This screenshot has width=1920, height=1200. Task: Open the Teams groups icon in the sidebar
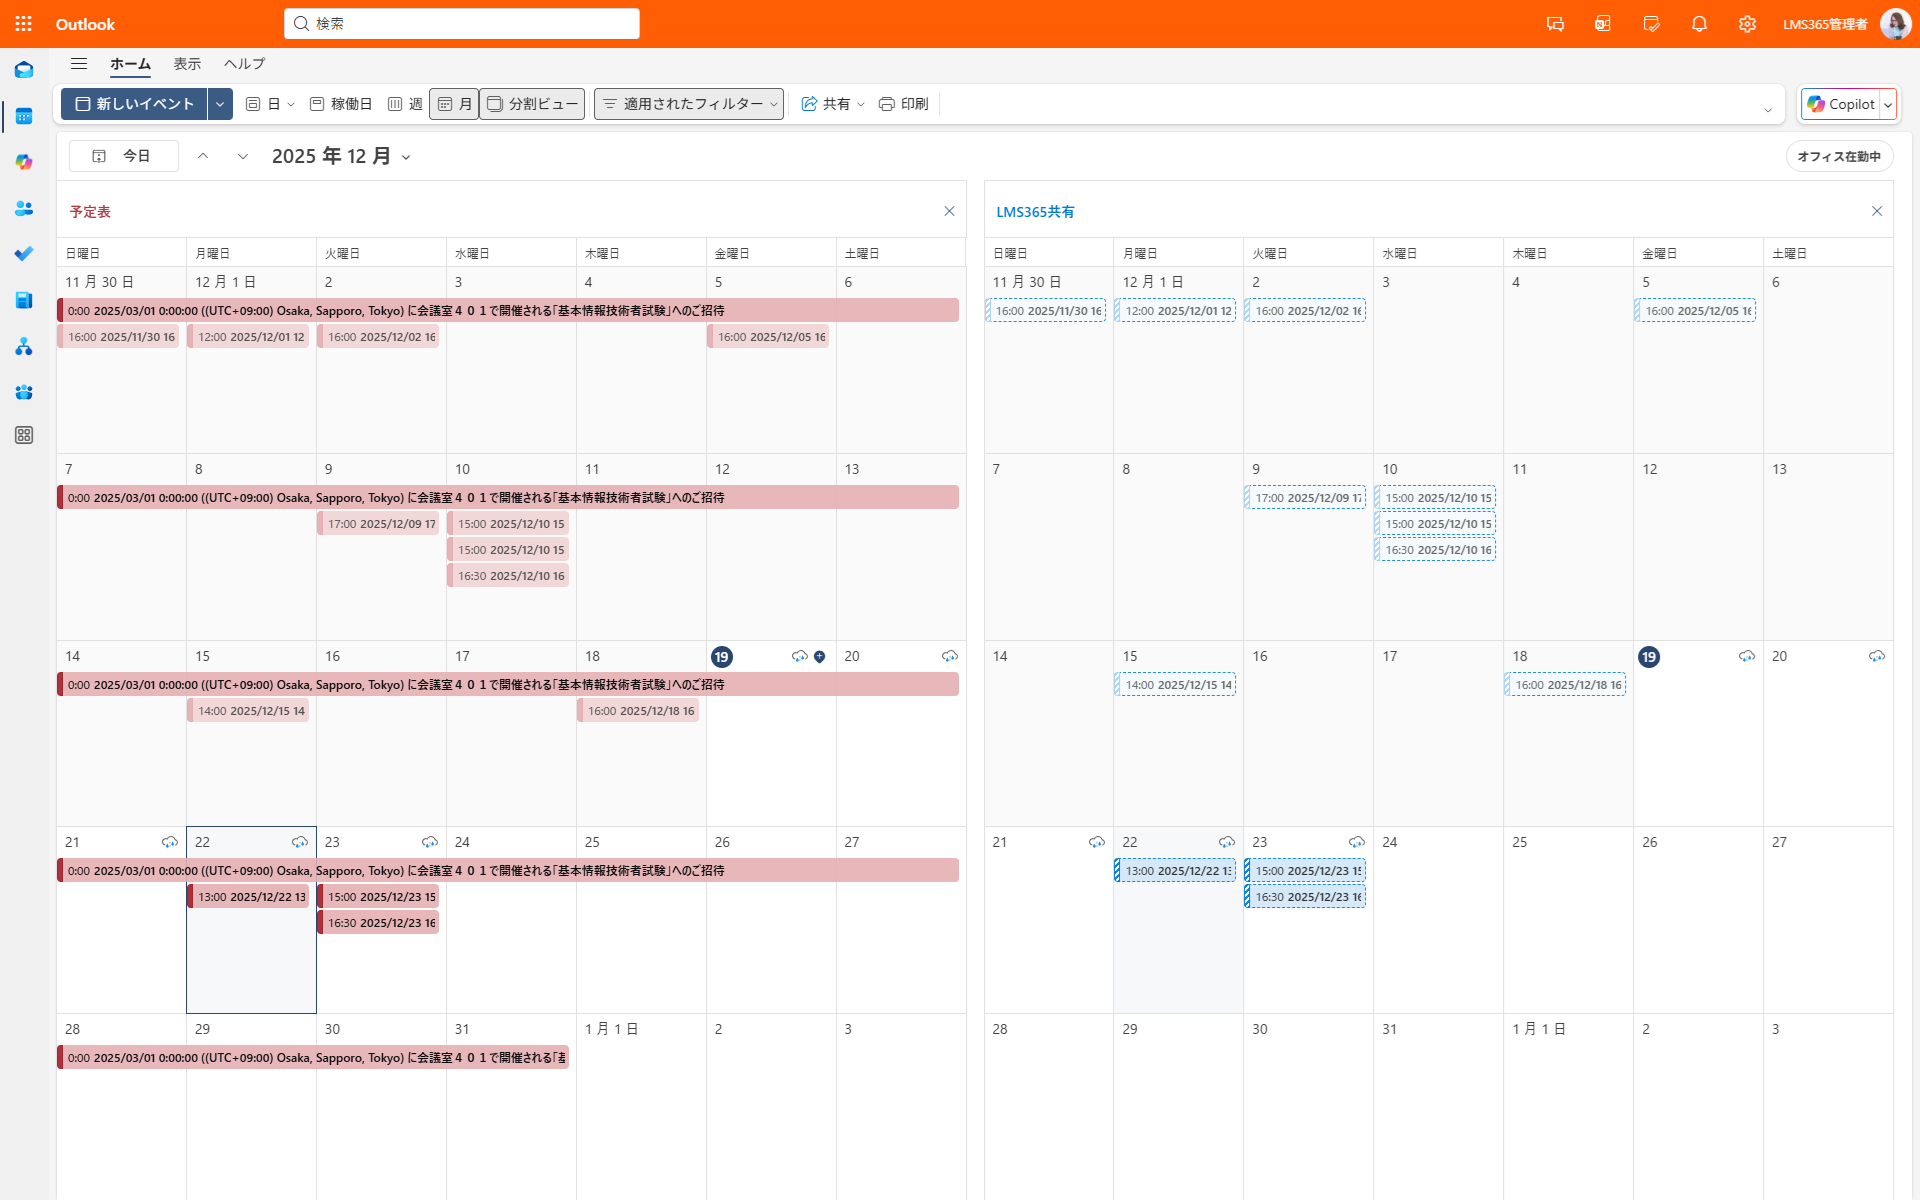[x=24, y=392]
